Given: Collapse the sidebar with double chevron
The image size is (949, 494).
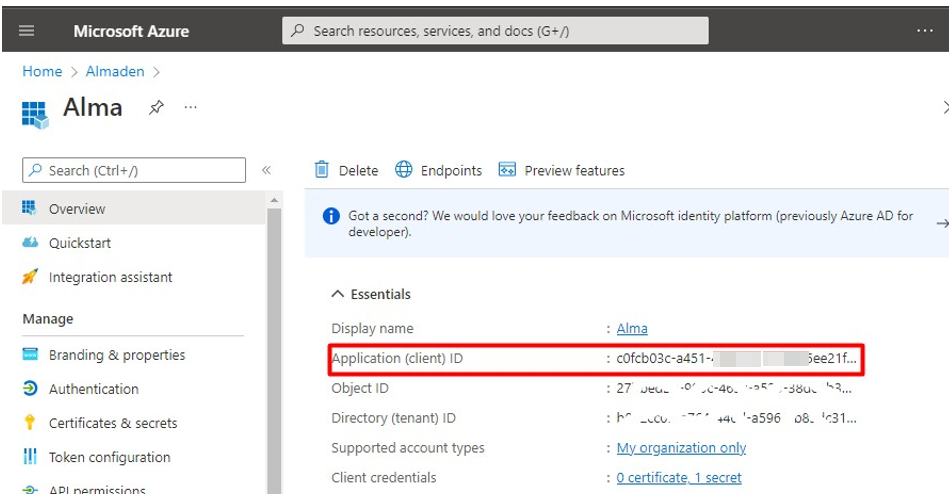Looking at the screenshot, I should (x=267, y=170).
